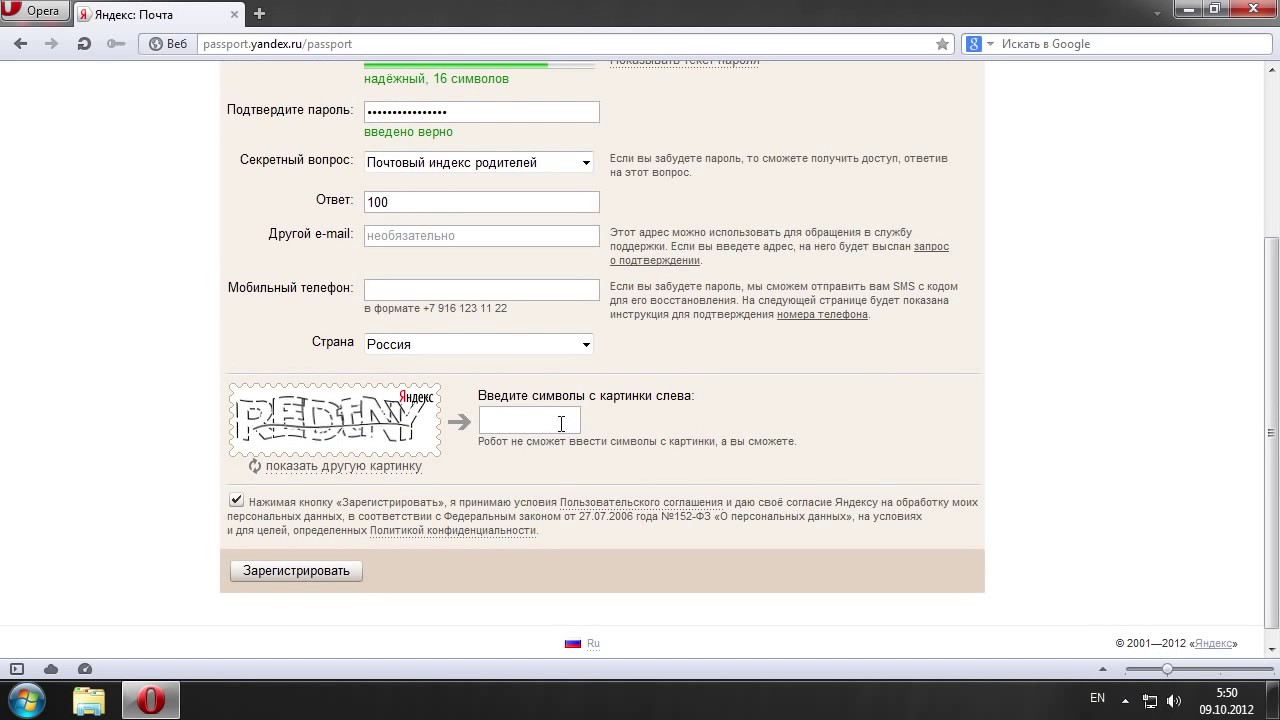
Task: Click the Веб site info badge
Action: point(167,44)
